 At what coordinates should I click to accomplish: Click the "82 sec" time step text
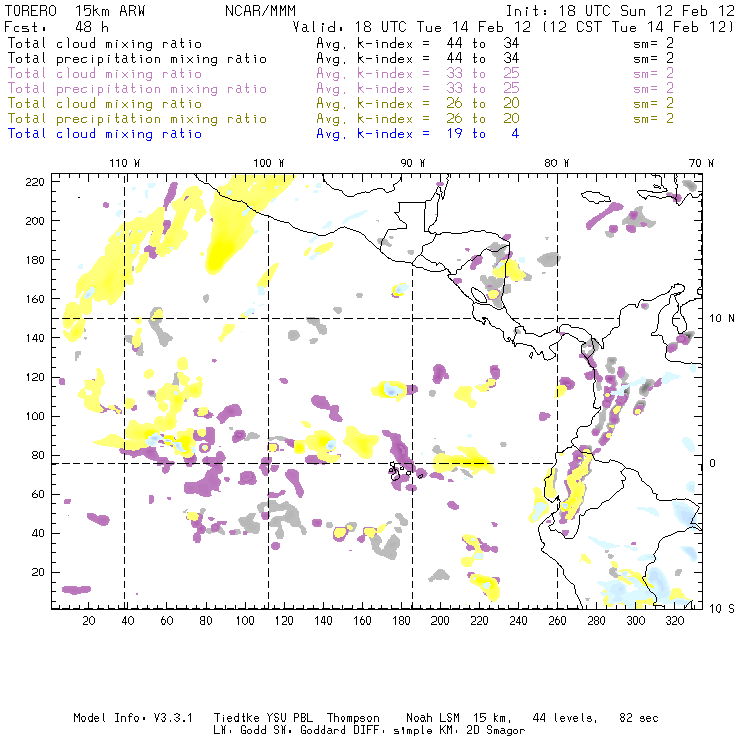coord(639,718)
